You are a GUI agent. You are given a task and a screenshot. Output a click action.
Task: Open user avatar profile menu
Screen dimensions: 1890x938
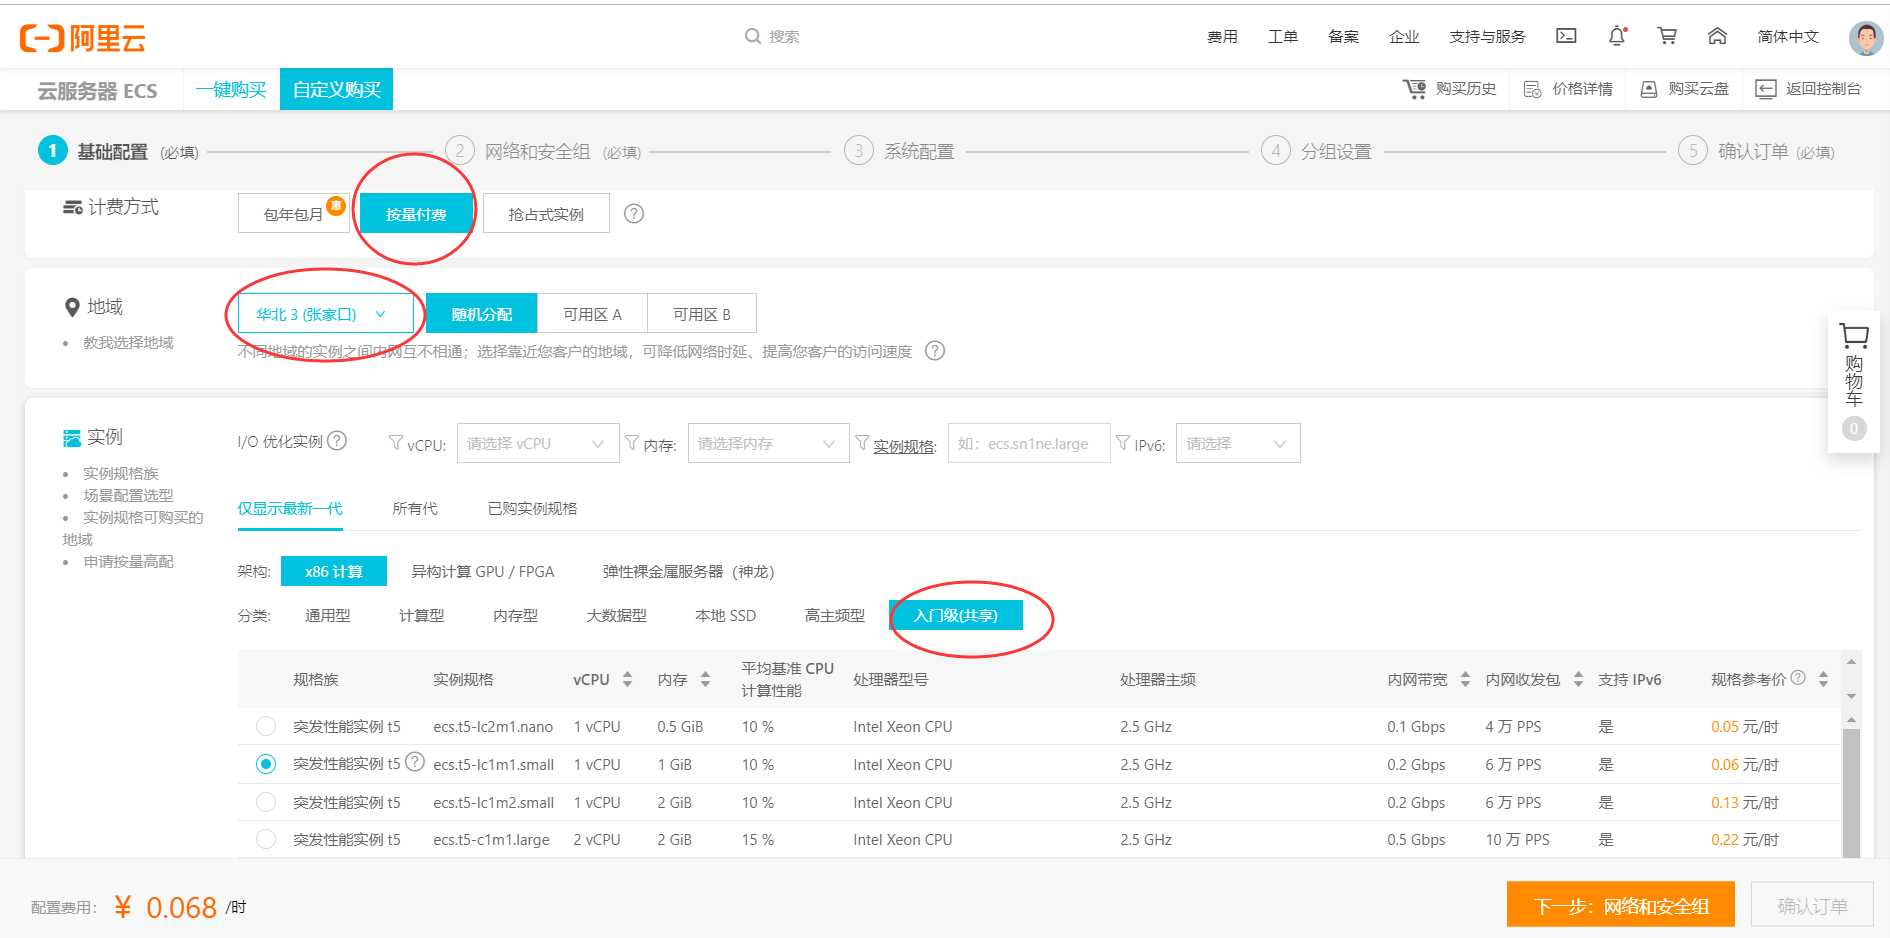1866,38
